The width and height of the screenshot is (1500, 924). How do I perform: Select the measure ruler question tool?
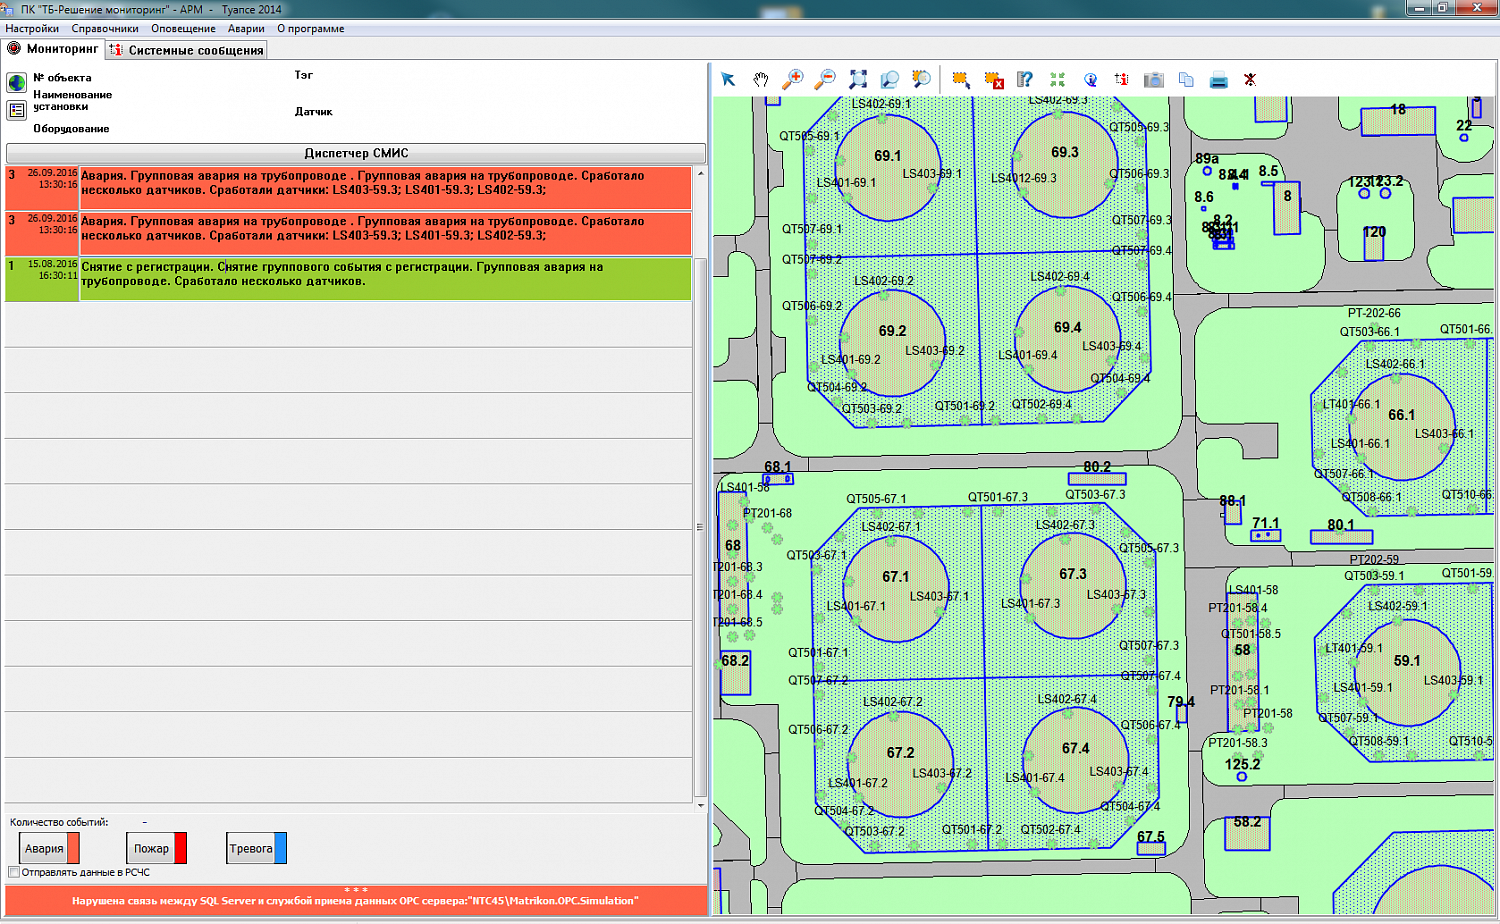click(1025, 79)
